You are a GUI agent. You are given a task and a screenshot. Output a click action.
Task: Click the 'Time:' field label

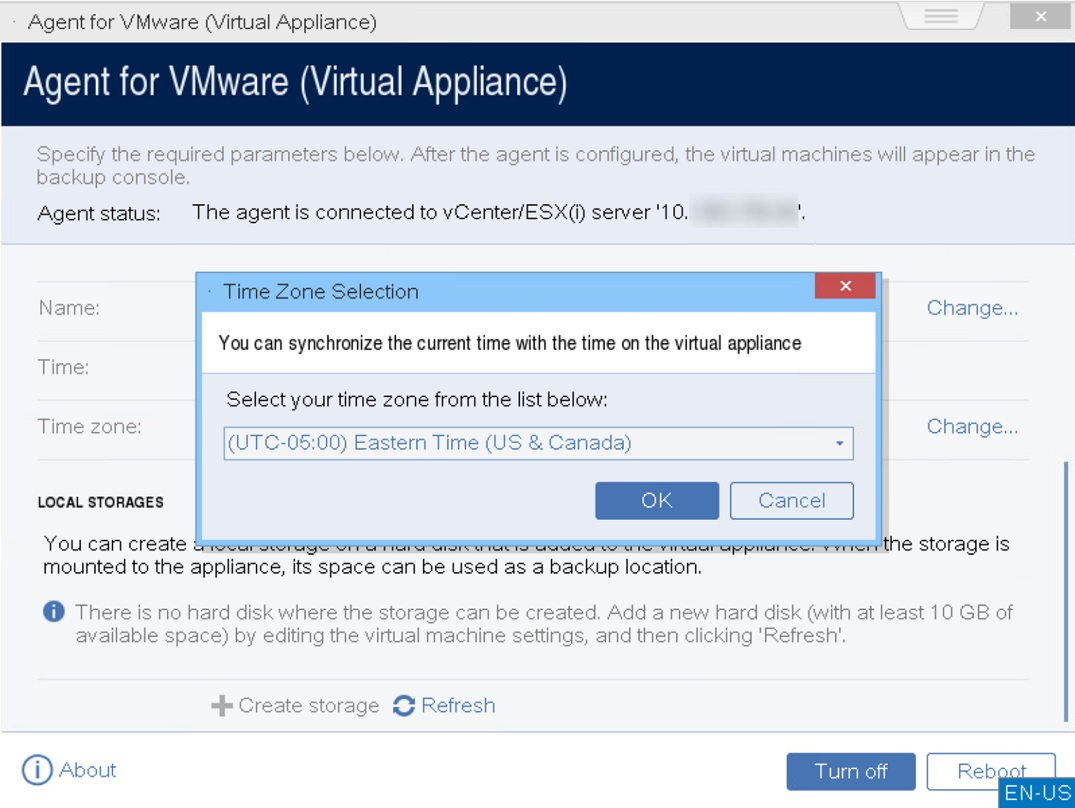click(64, 367)
